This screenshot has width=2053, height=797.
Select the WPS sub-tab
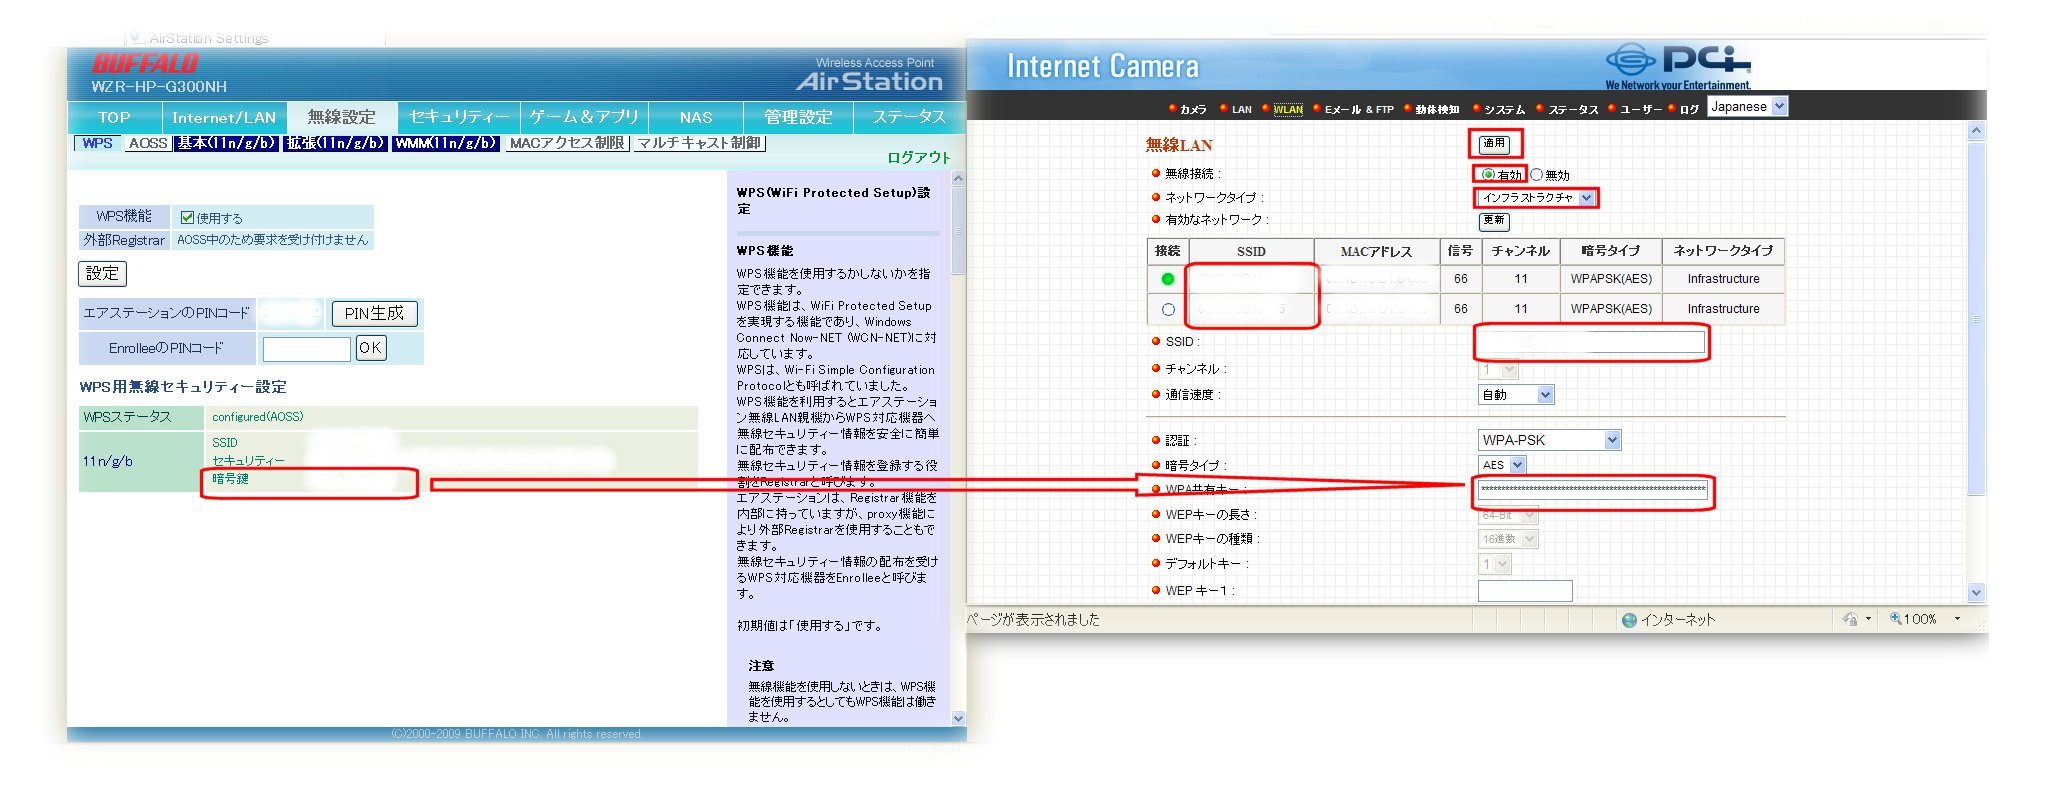(97, 143)
